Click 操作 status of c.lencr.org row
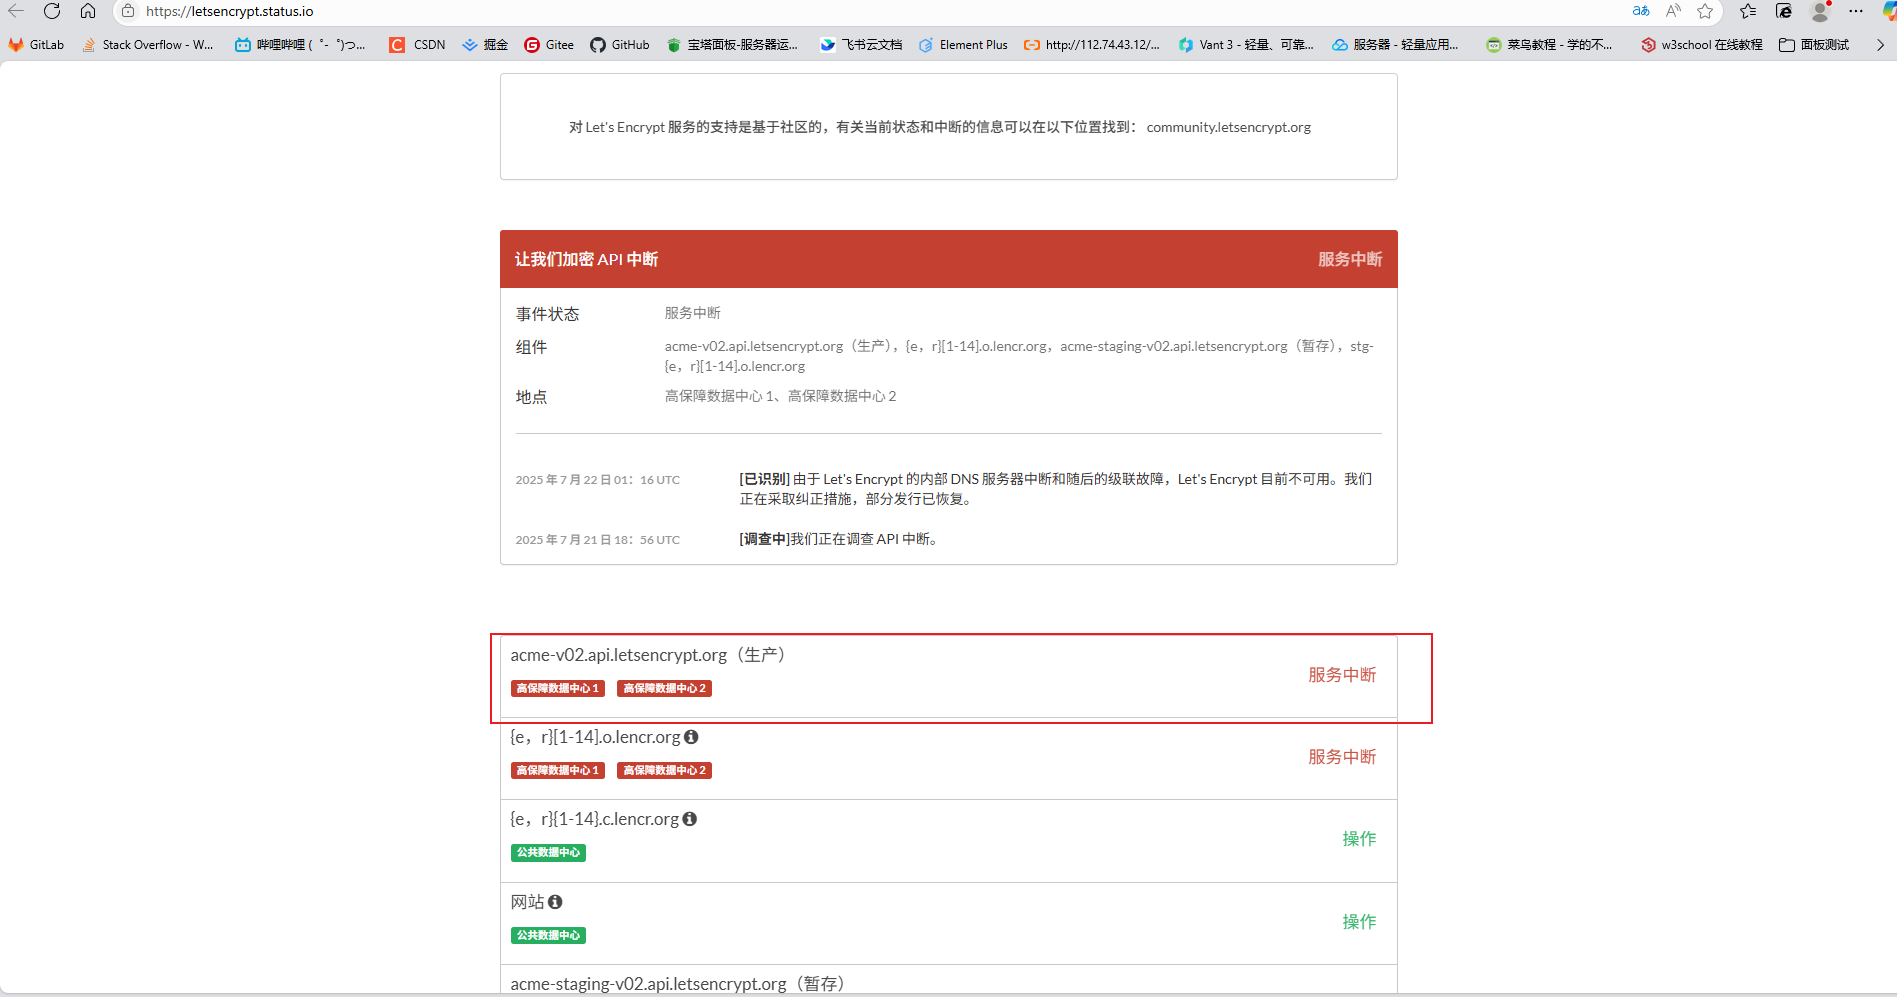This screenshot has width=1897, height=997. (x=1359, y=839)
